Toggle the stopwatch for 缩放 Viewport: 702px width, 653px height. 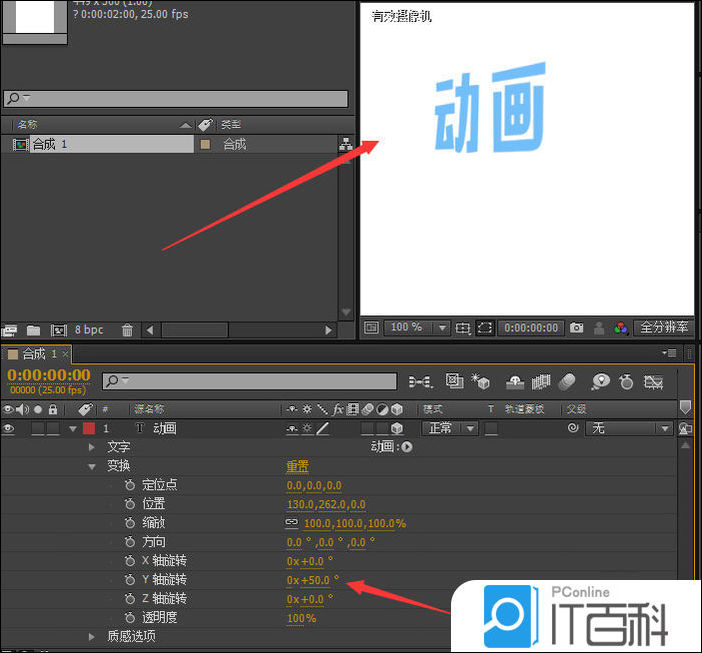pos(130,523)
